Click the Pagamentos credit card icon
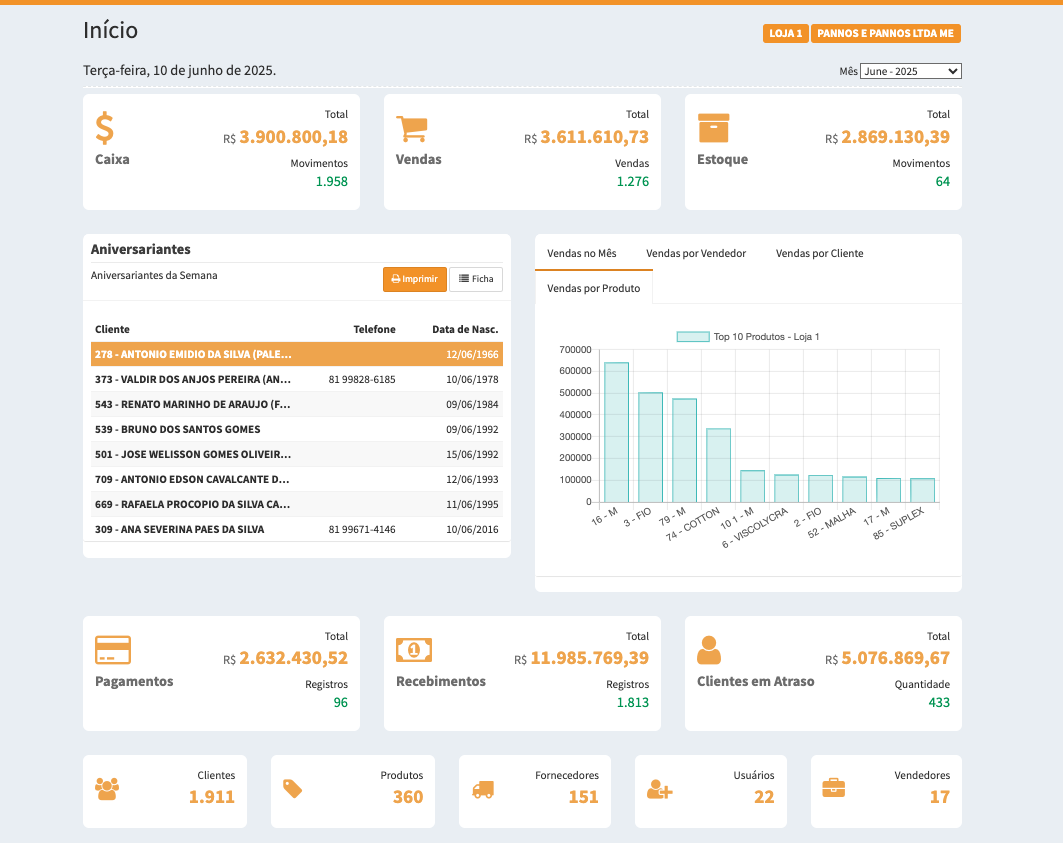1063x843 pixels. coord(113,651)
